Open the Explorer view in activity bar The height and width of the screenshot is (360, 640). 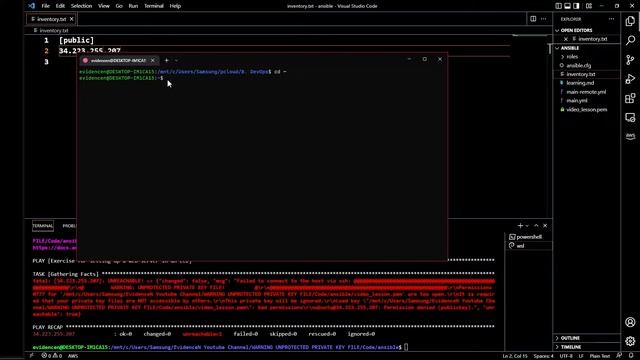pyautogui.click(x=630, y=21)
